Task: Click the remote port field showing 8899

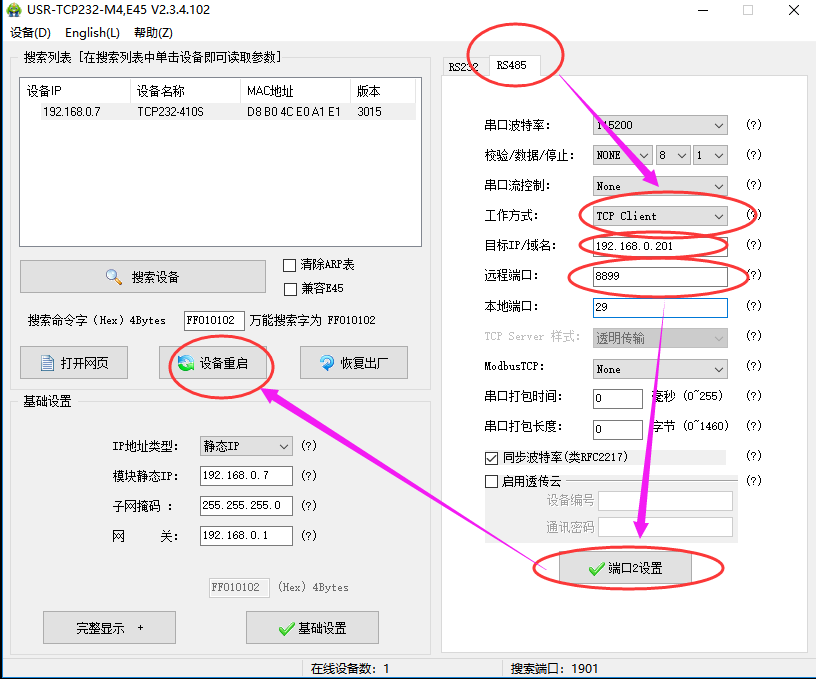Action: [659, 276]
